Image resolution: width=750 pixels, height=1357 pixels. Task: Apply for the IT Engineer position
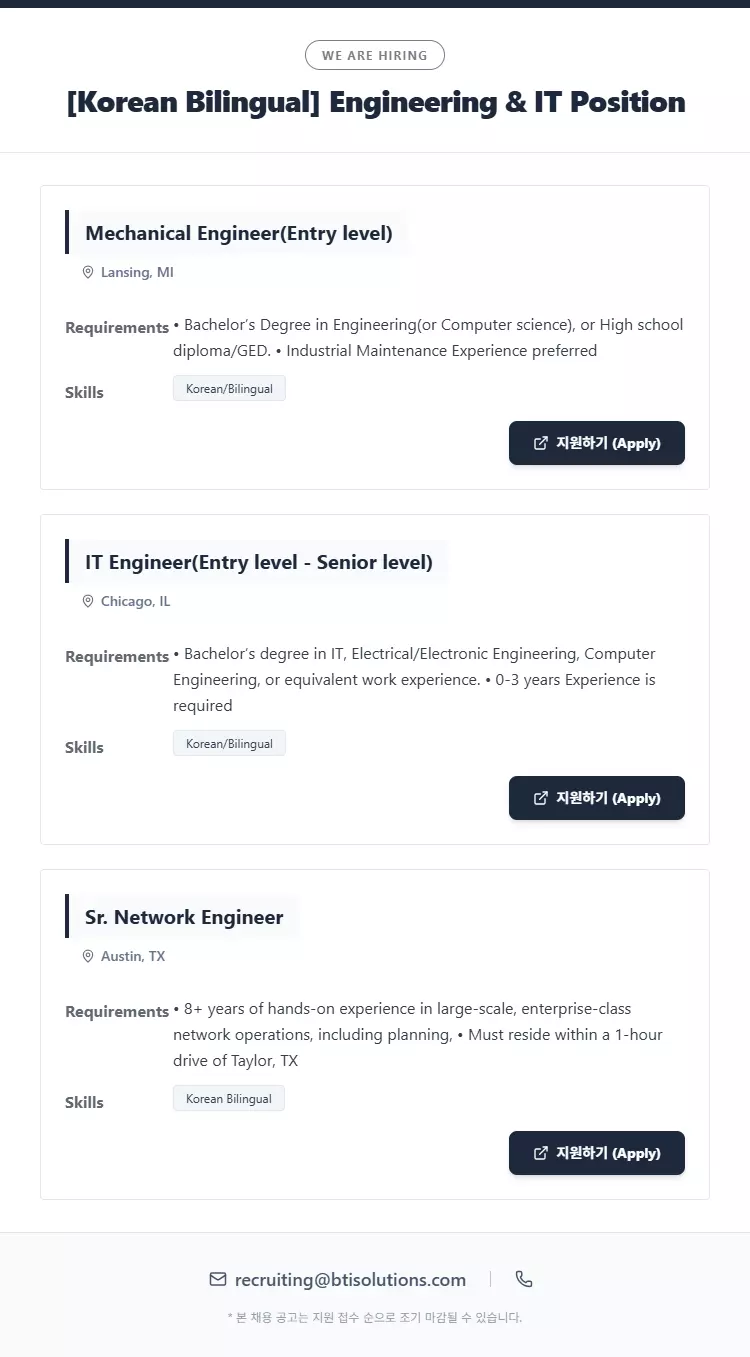click(597, 798)
